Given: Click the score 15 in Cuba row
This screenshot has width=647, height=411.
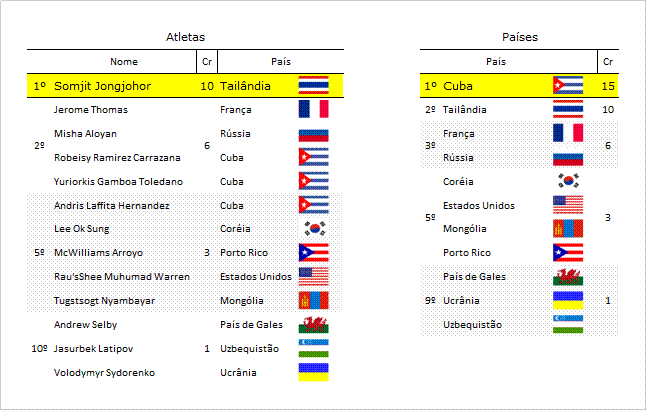Looking at the screenshot, I should pyautogui.click(x=608, y=86).
